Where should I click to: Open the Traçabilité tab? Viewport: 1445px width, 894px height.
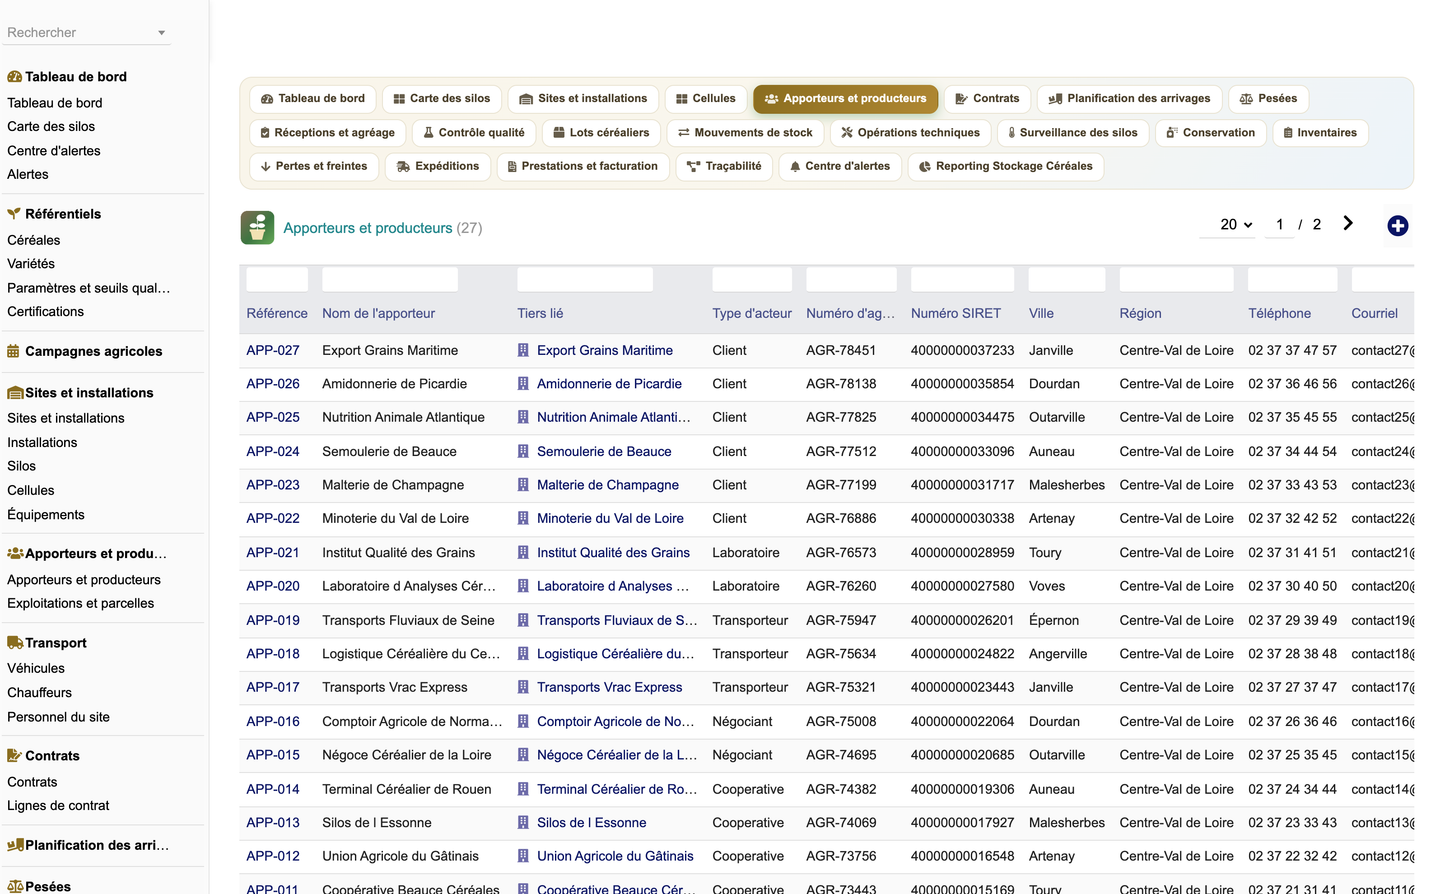coord(724,167)
